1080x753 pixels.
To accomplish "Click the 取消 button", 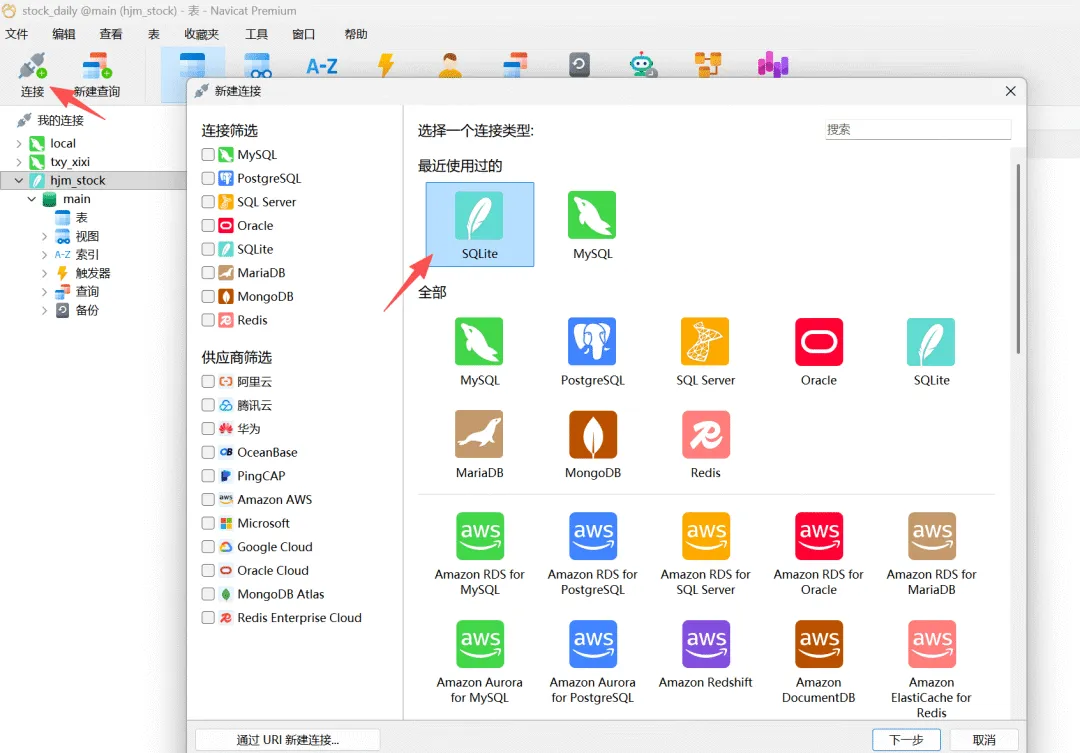I will point(984,739).
